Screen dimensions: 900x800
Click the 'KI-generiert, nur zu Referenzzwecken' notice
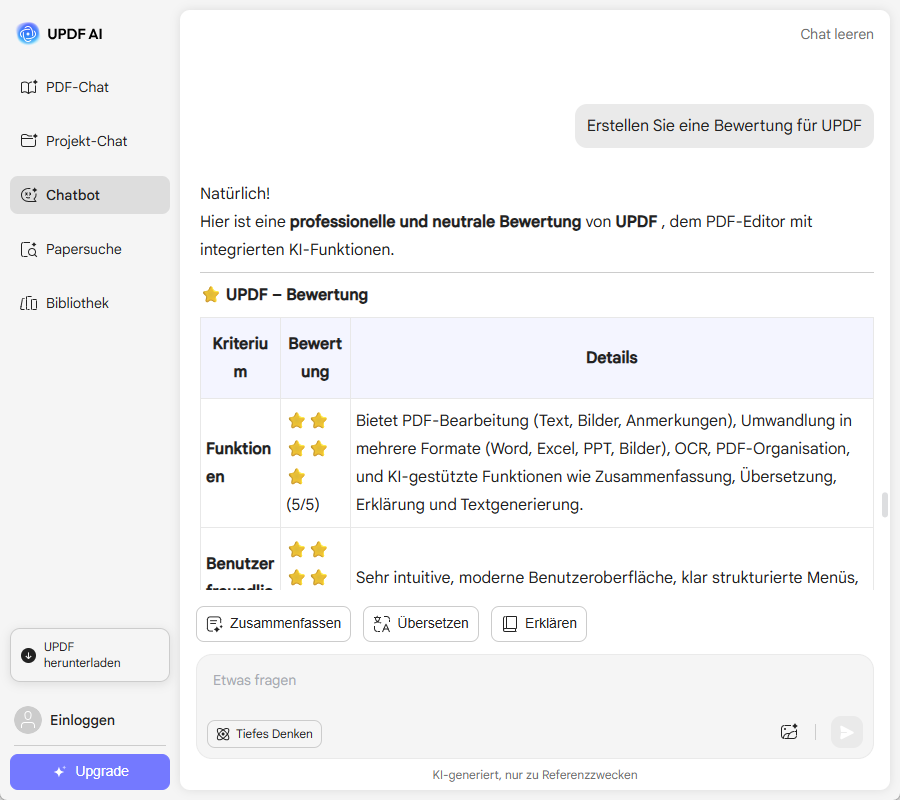click(535, 775)
